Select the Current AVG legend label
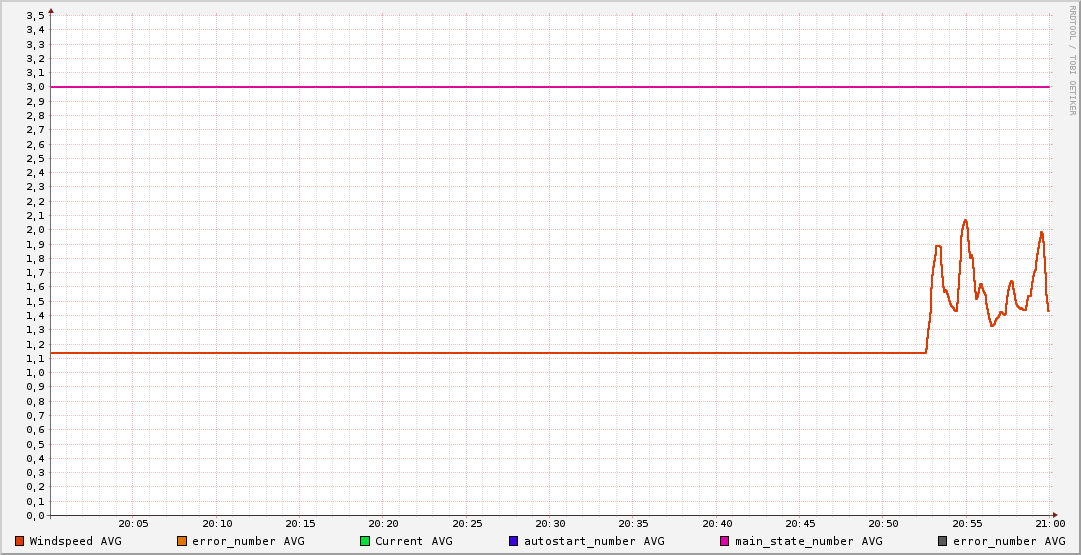1081x555 pixels. (x=414, y=541)
